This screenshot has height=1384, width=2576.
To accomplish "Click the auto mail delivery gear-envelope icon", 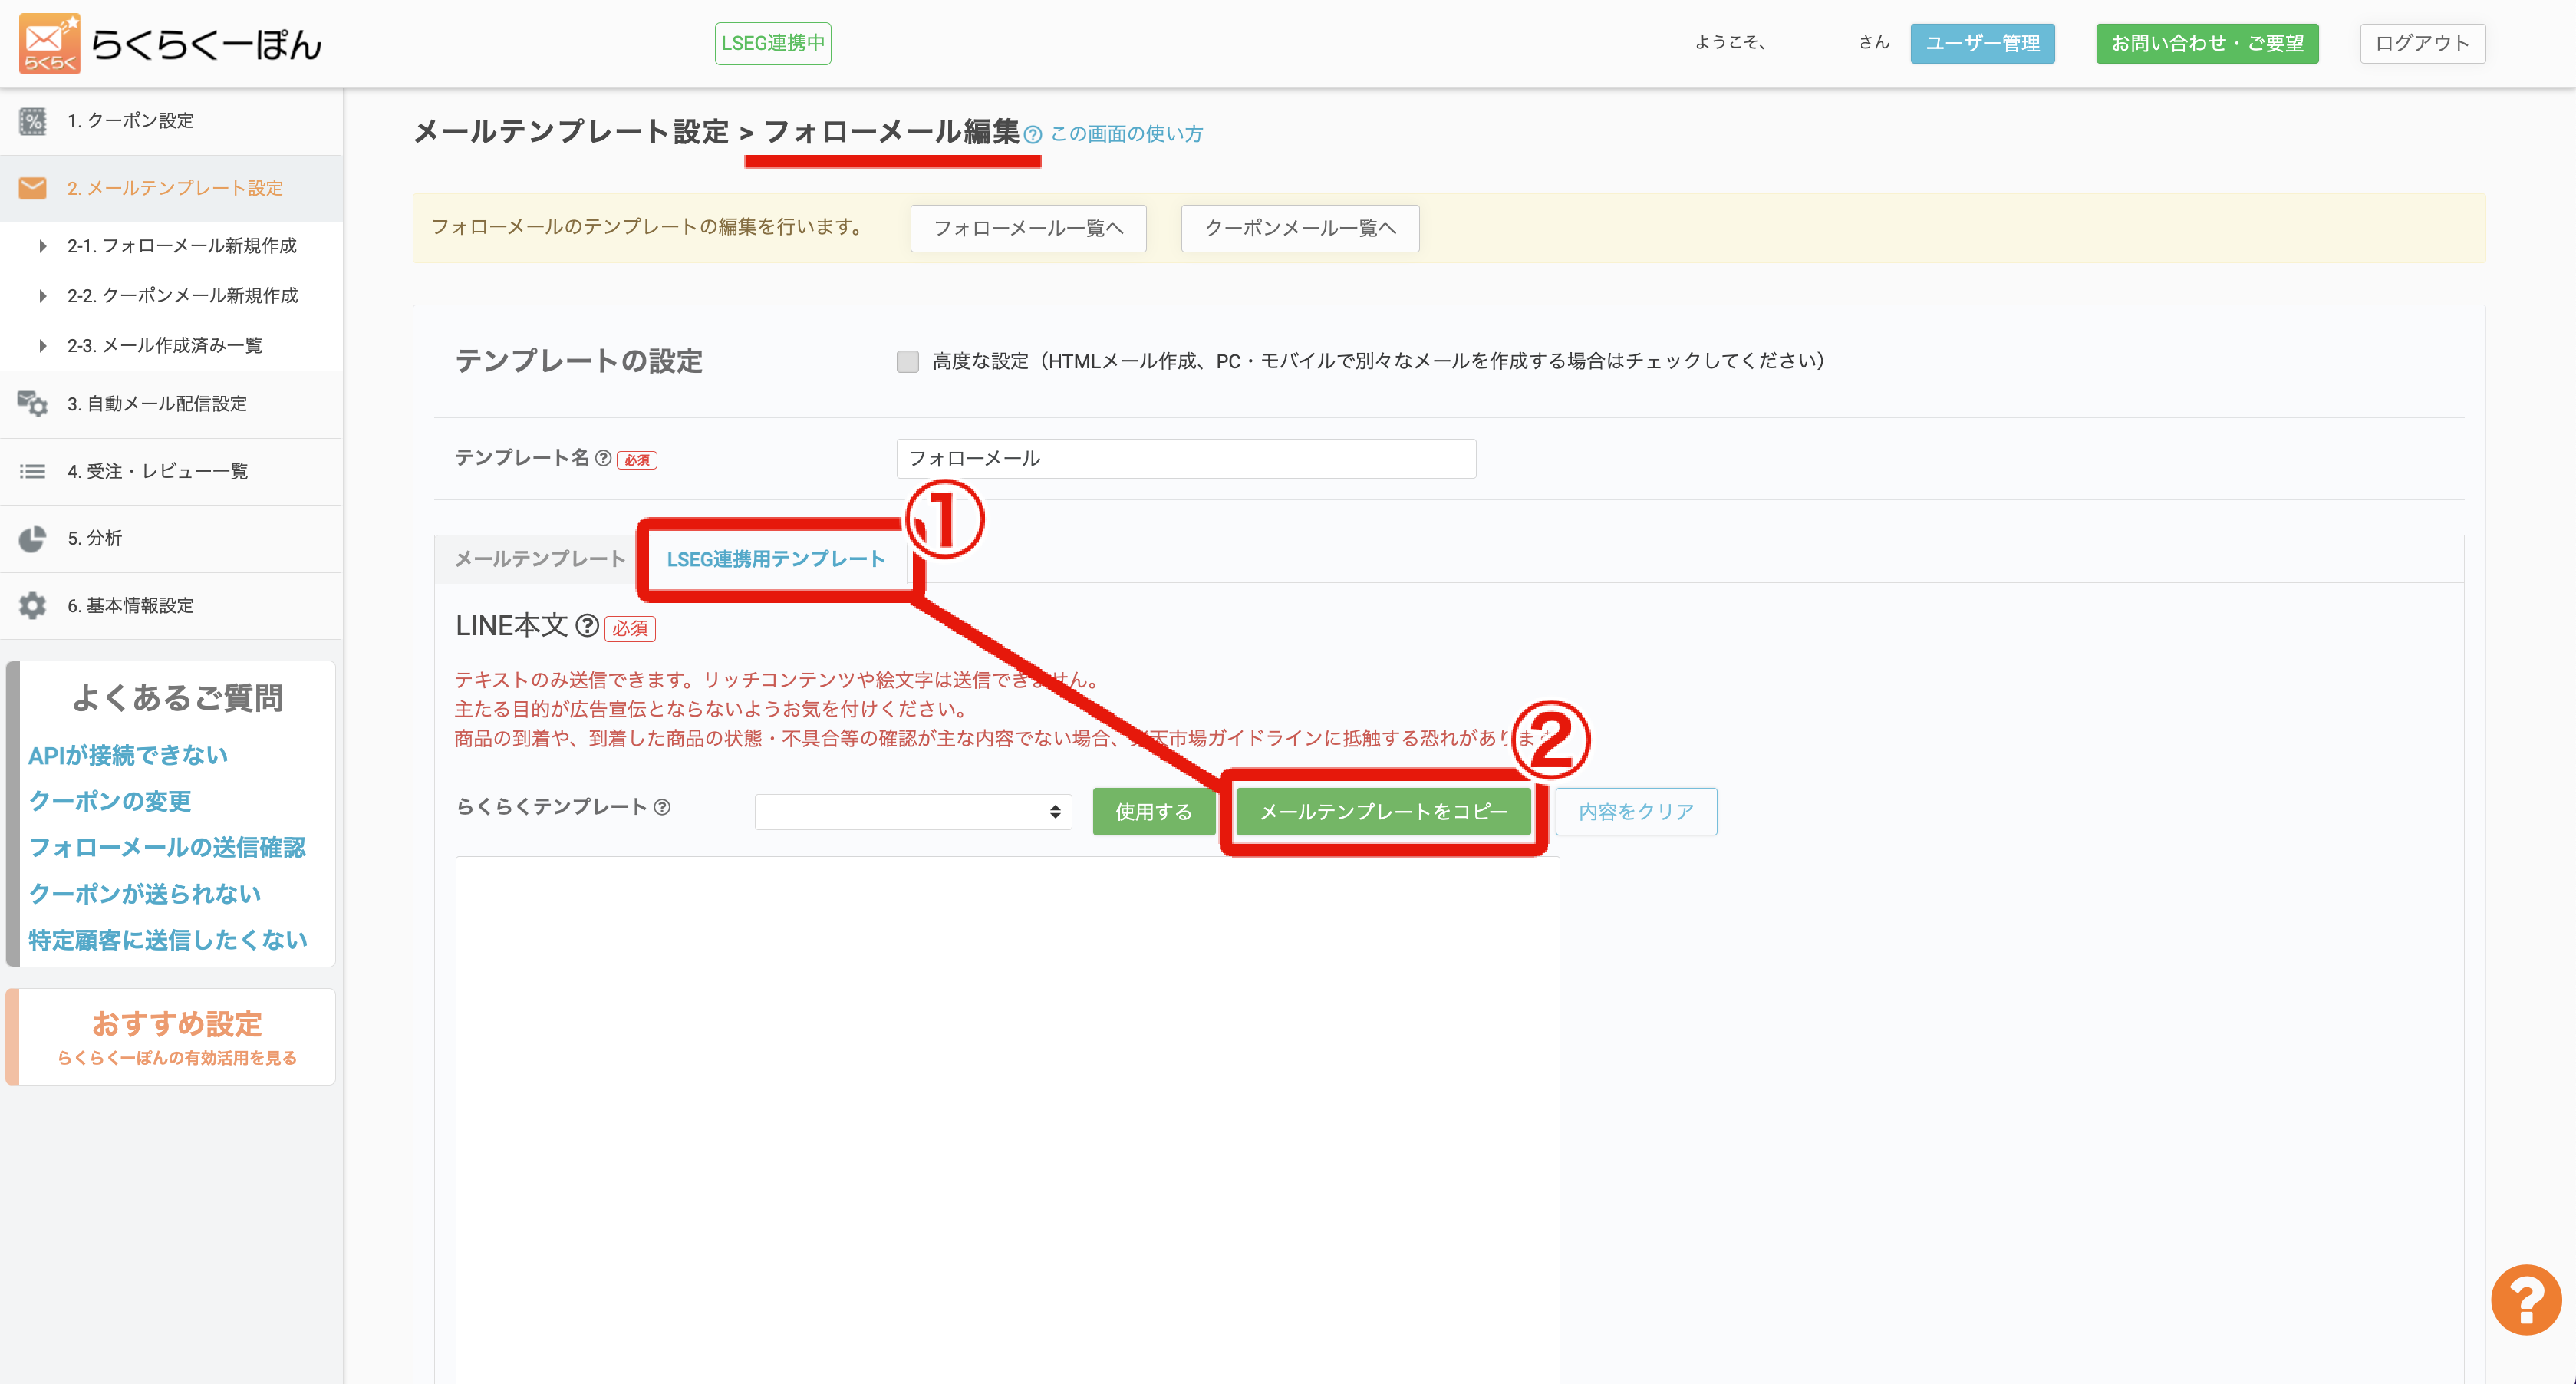I will [33, 404].
